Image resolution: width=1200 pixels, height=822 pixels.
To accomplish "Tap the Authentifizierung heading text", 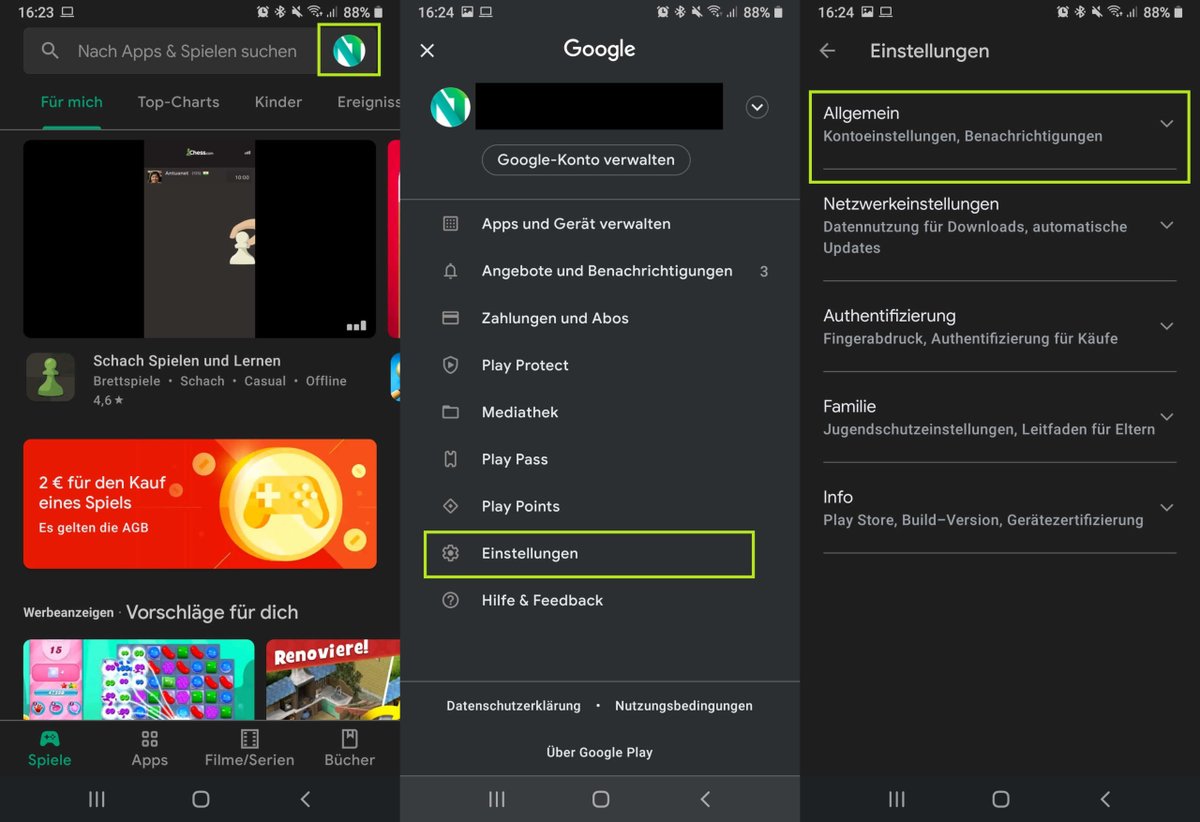I will [x=889, y=316].
